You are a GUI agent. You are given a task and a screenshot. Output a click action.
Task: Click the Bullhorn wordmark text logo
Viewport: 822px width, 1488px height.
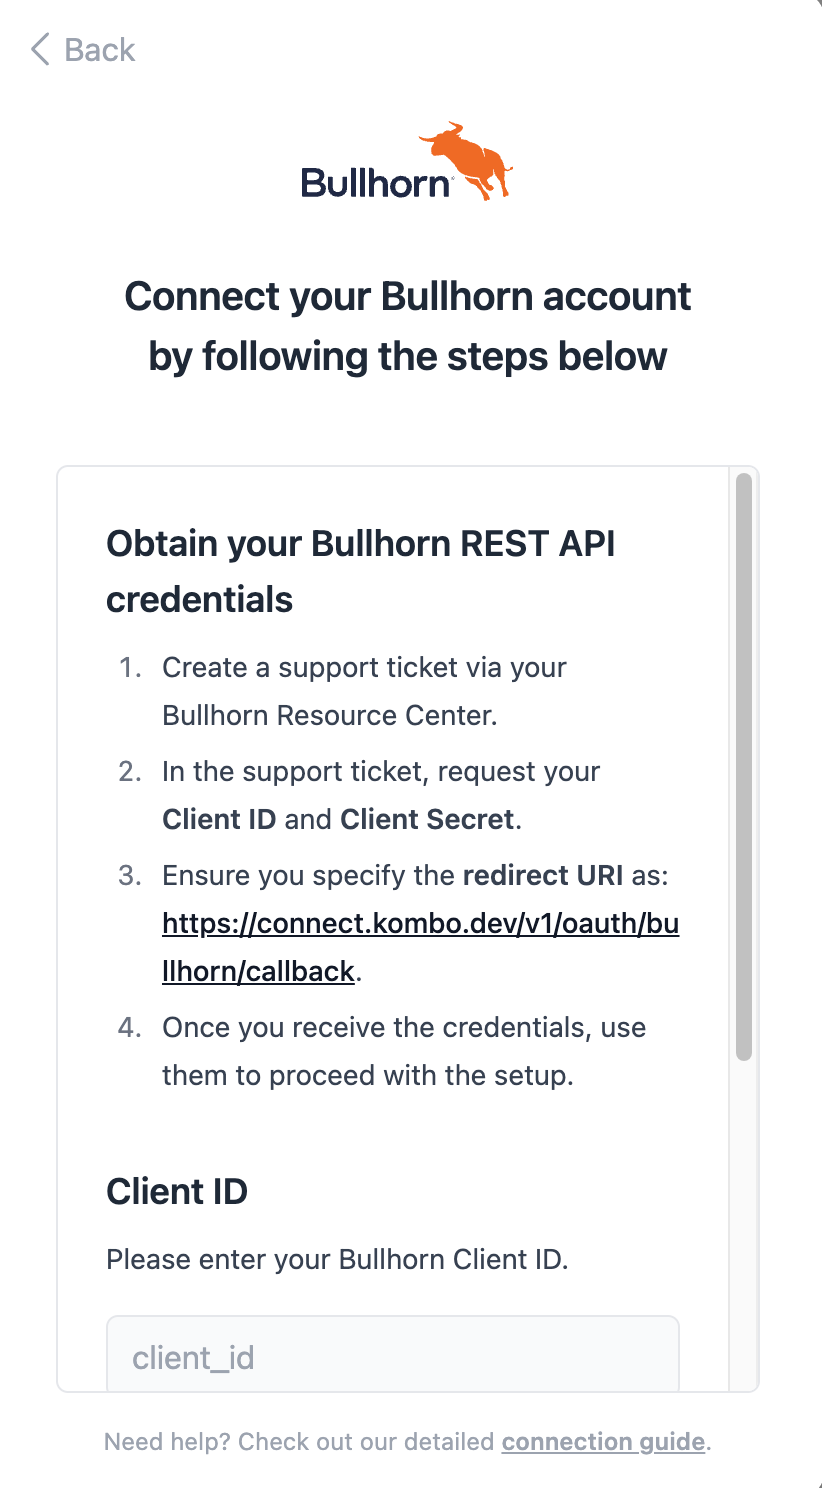pyautogui.click(x=377, y=182)
